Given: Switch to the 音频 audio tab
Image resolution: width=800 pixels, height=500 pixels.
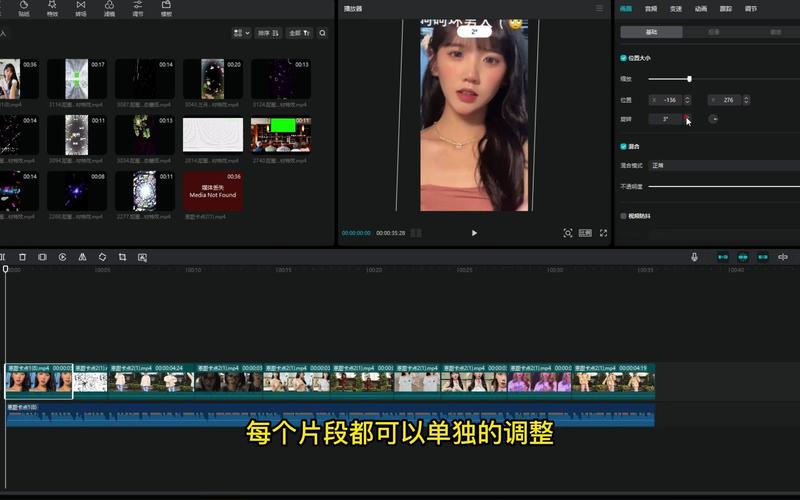Looking at the screenshot, I should click(x=651, y=9).
